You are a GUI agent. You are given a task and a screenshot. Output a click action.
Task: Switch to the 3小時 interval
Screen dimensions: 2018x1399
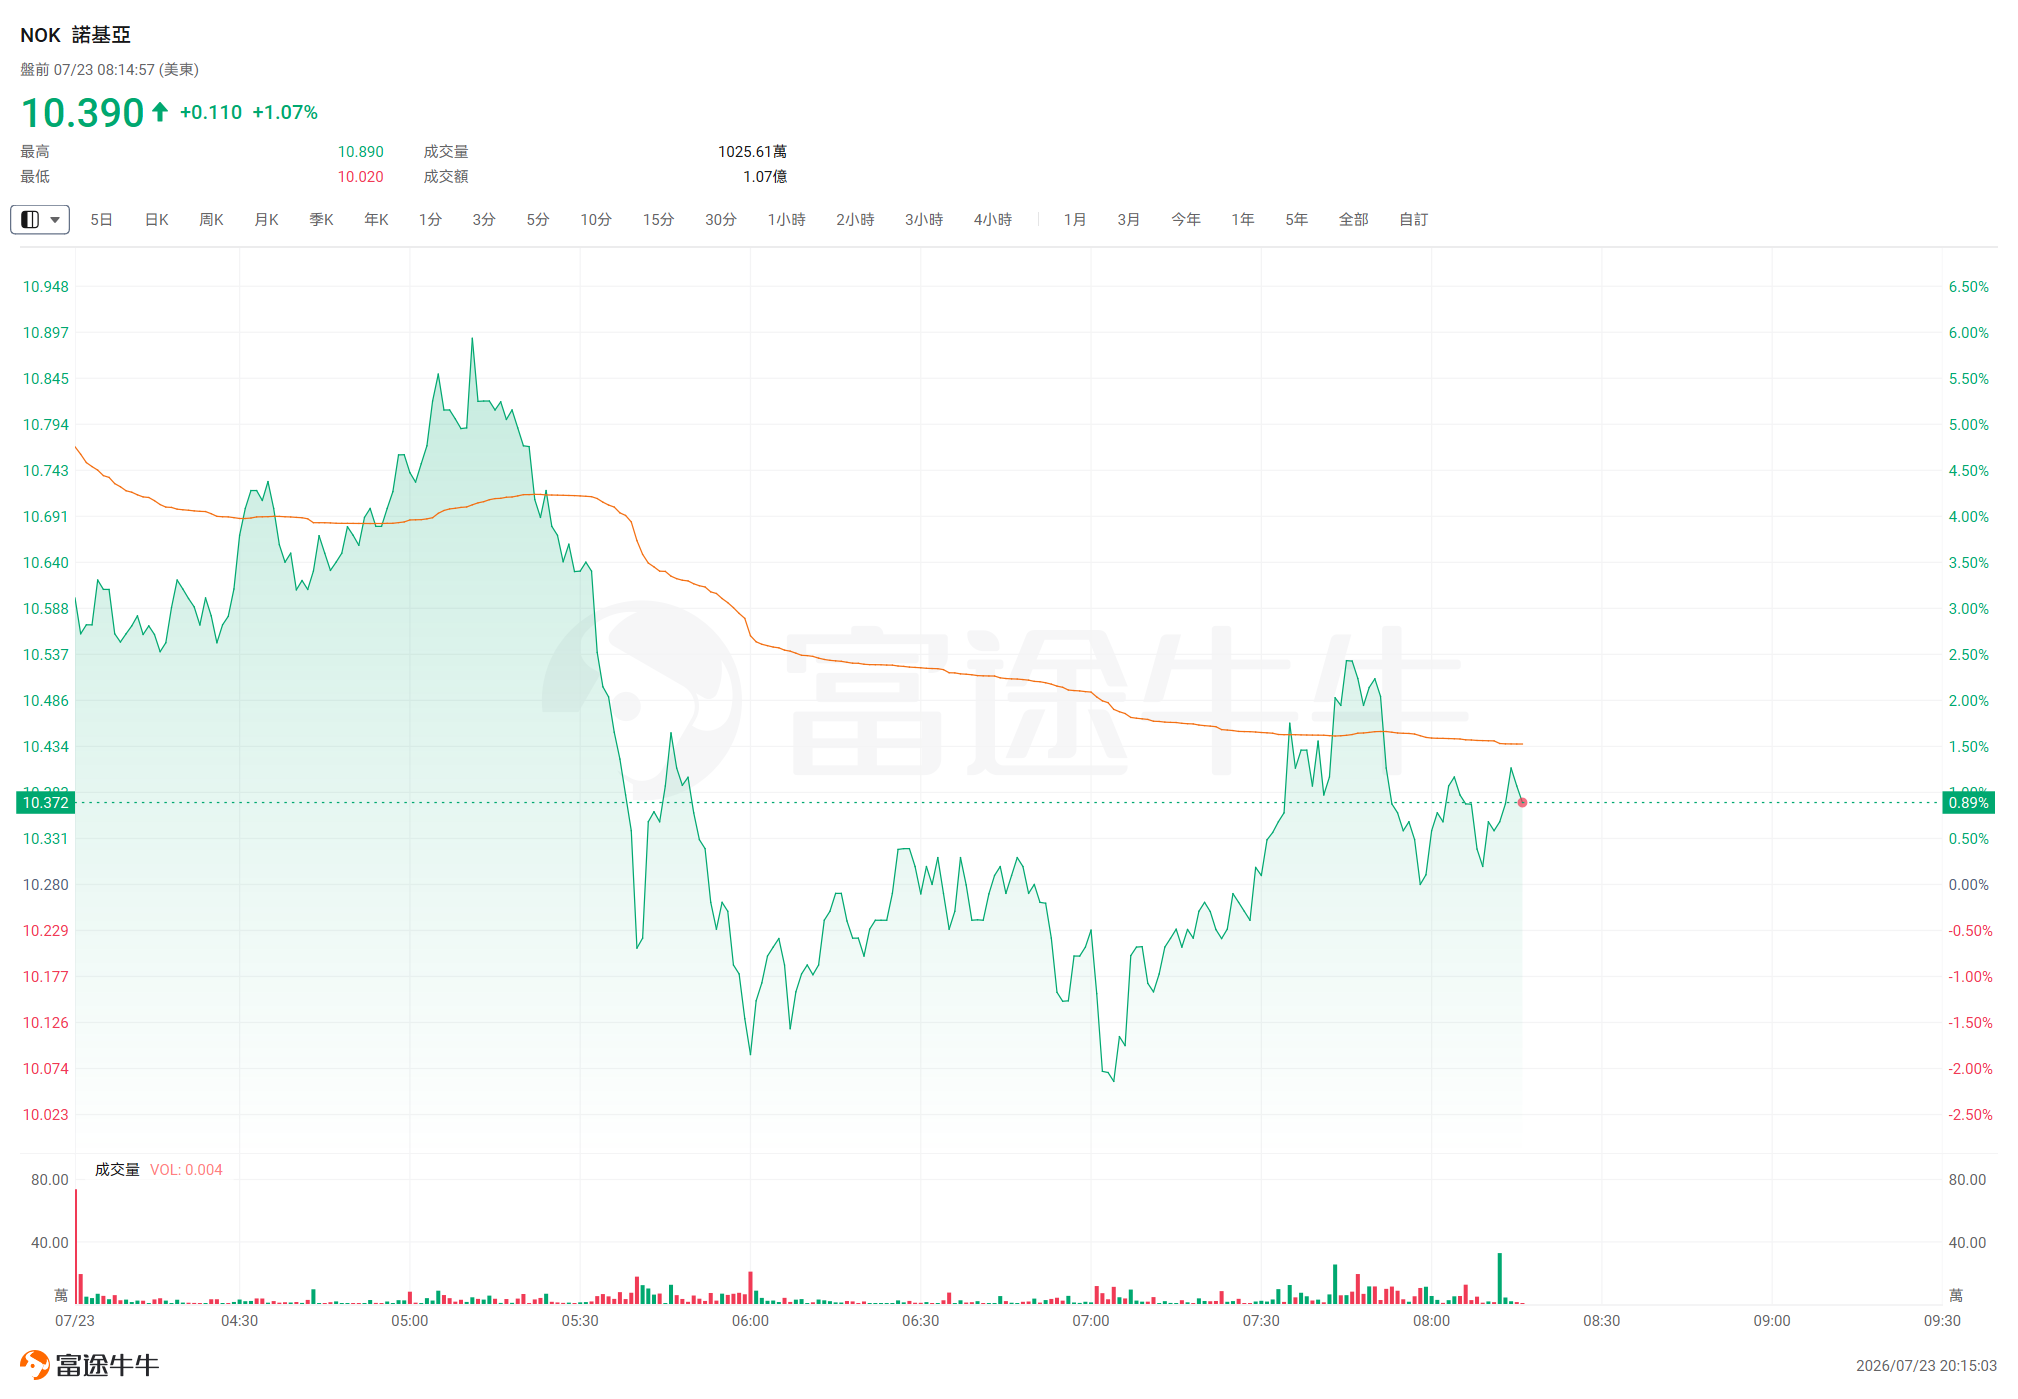tap(924, 219)
